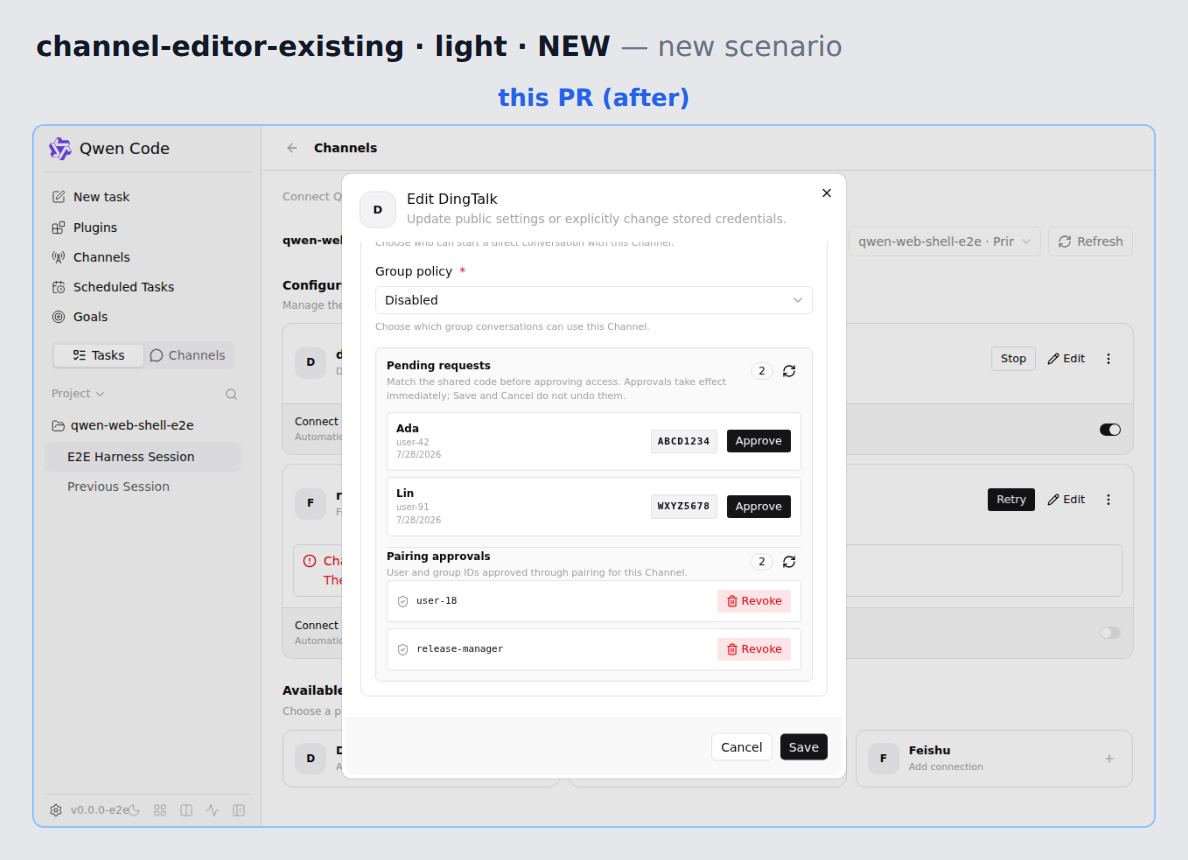Screen dimensions: 1188x860
Task: Click the Channels antenna icon in sidebar
Action: pyautogui.click(x=58, y=257)
